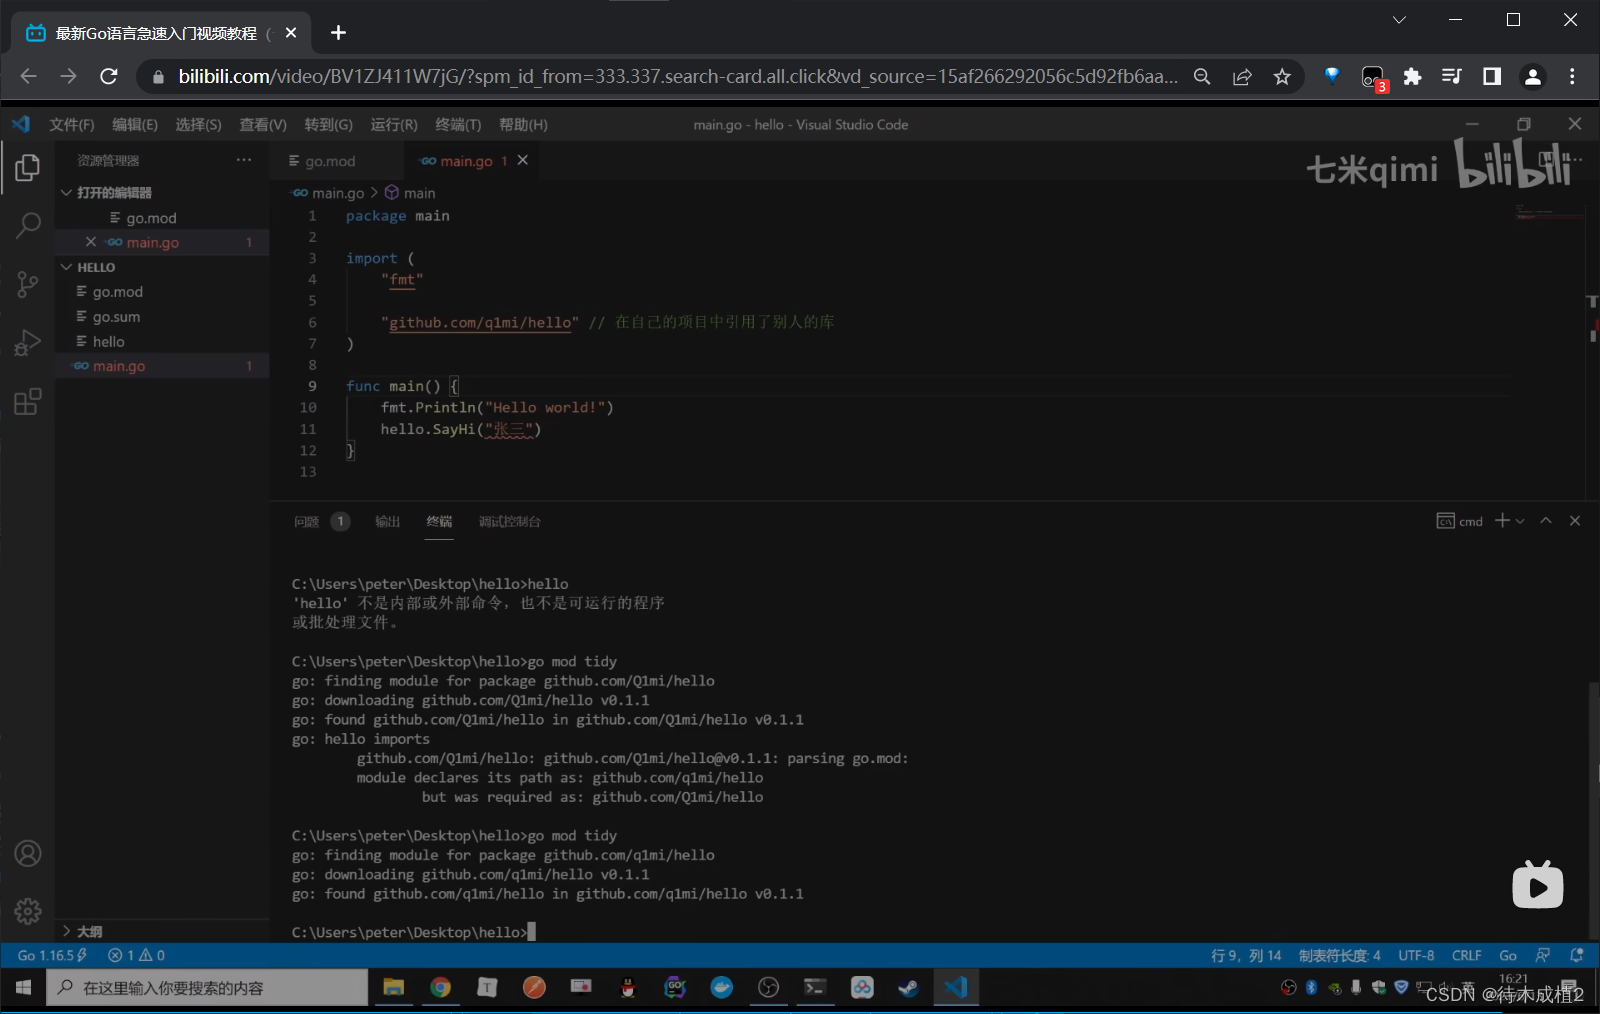Share this page from the address bar
This screenshot has width=1600, height=1014.
(x=1242, y=77)
